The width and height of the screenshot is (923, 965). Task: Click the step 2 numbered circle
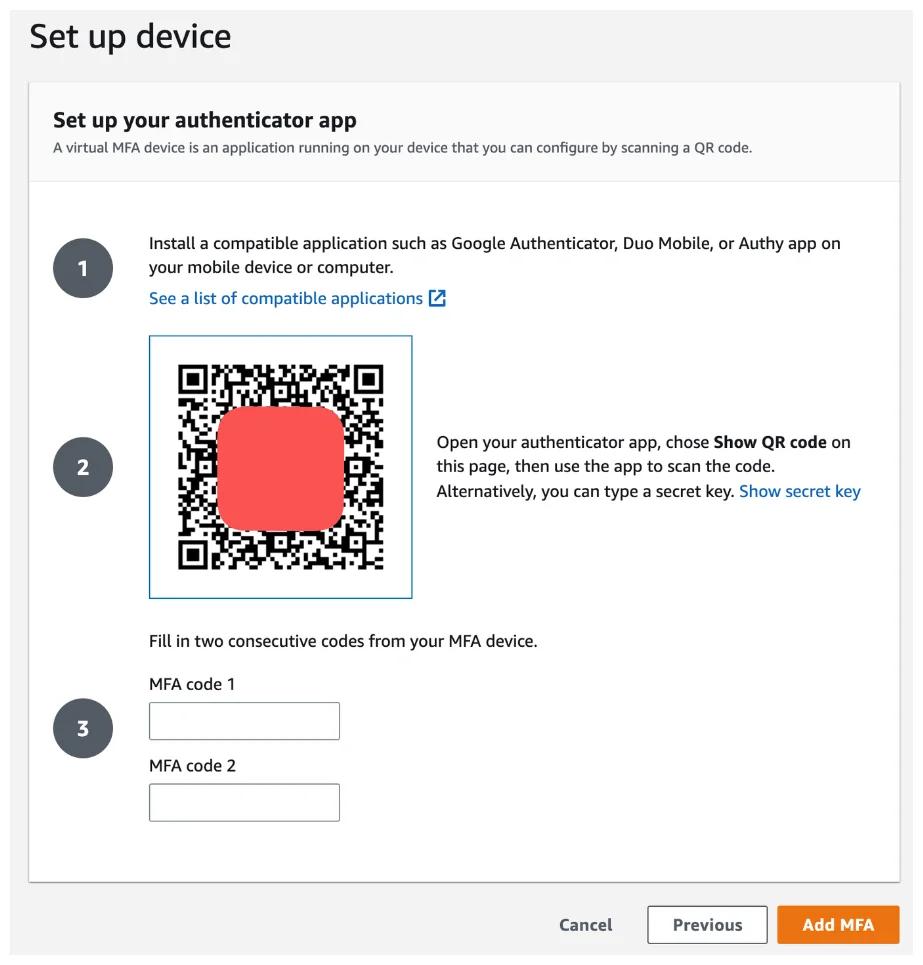click(x=83, y=466)
